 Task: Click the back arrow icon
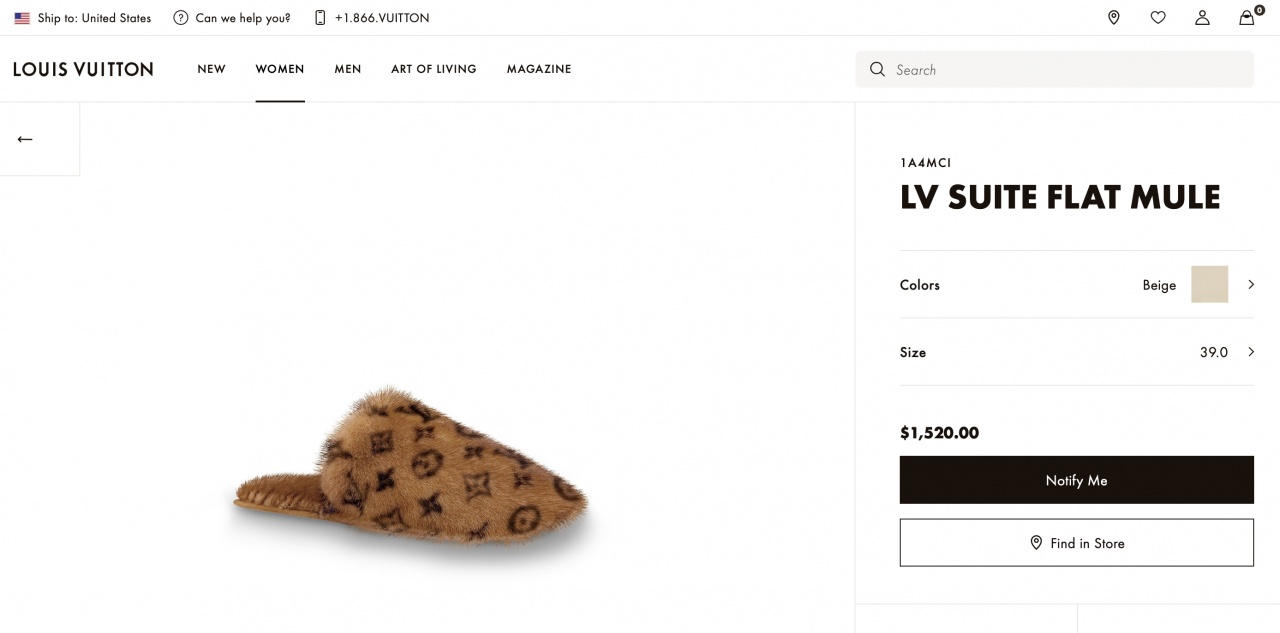[25, 139]
